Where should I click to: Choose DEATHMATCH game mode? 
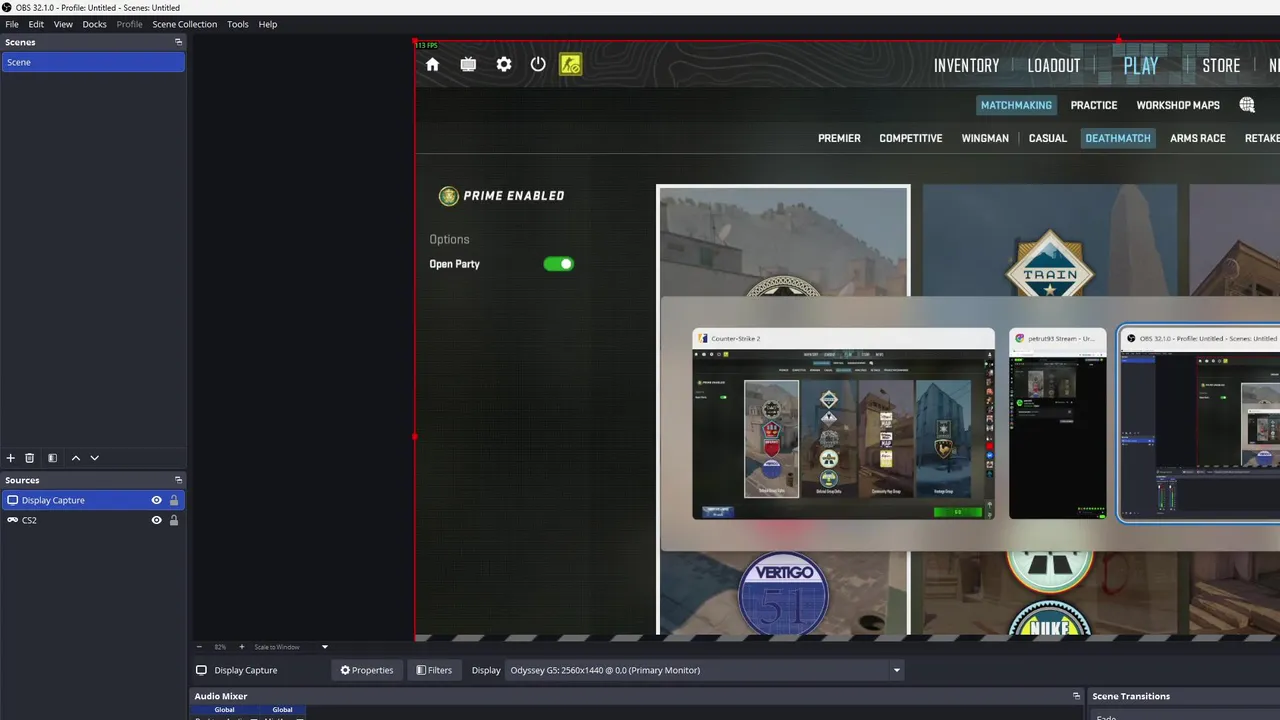coord(1118,138)
